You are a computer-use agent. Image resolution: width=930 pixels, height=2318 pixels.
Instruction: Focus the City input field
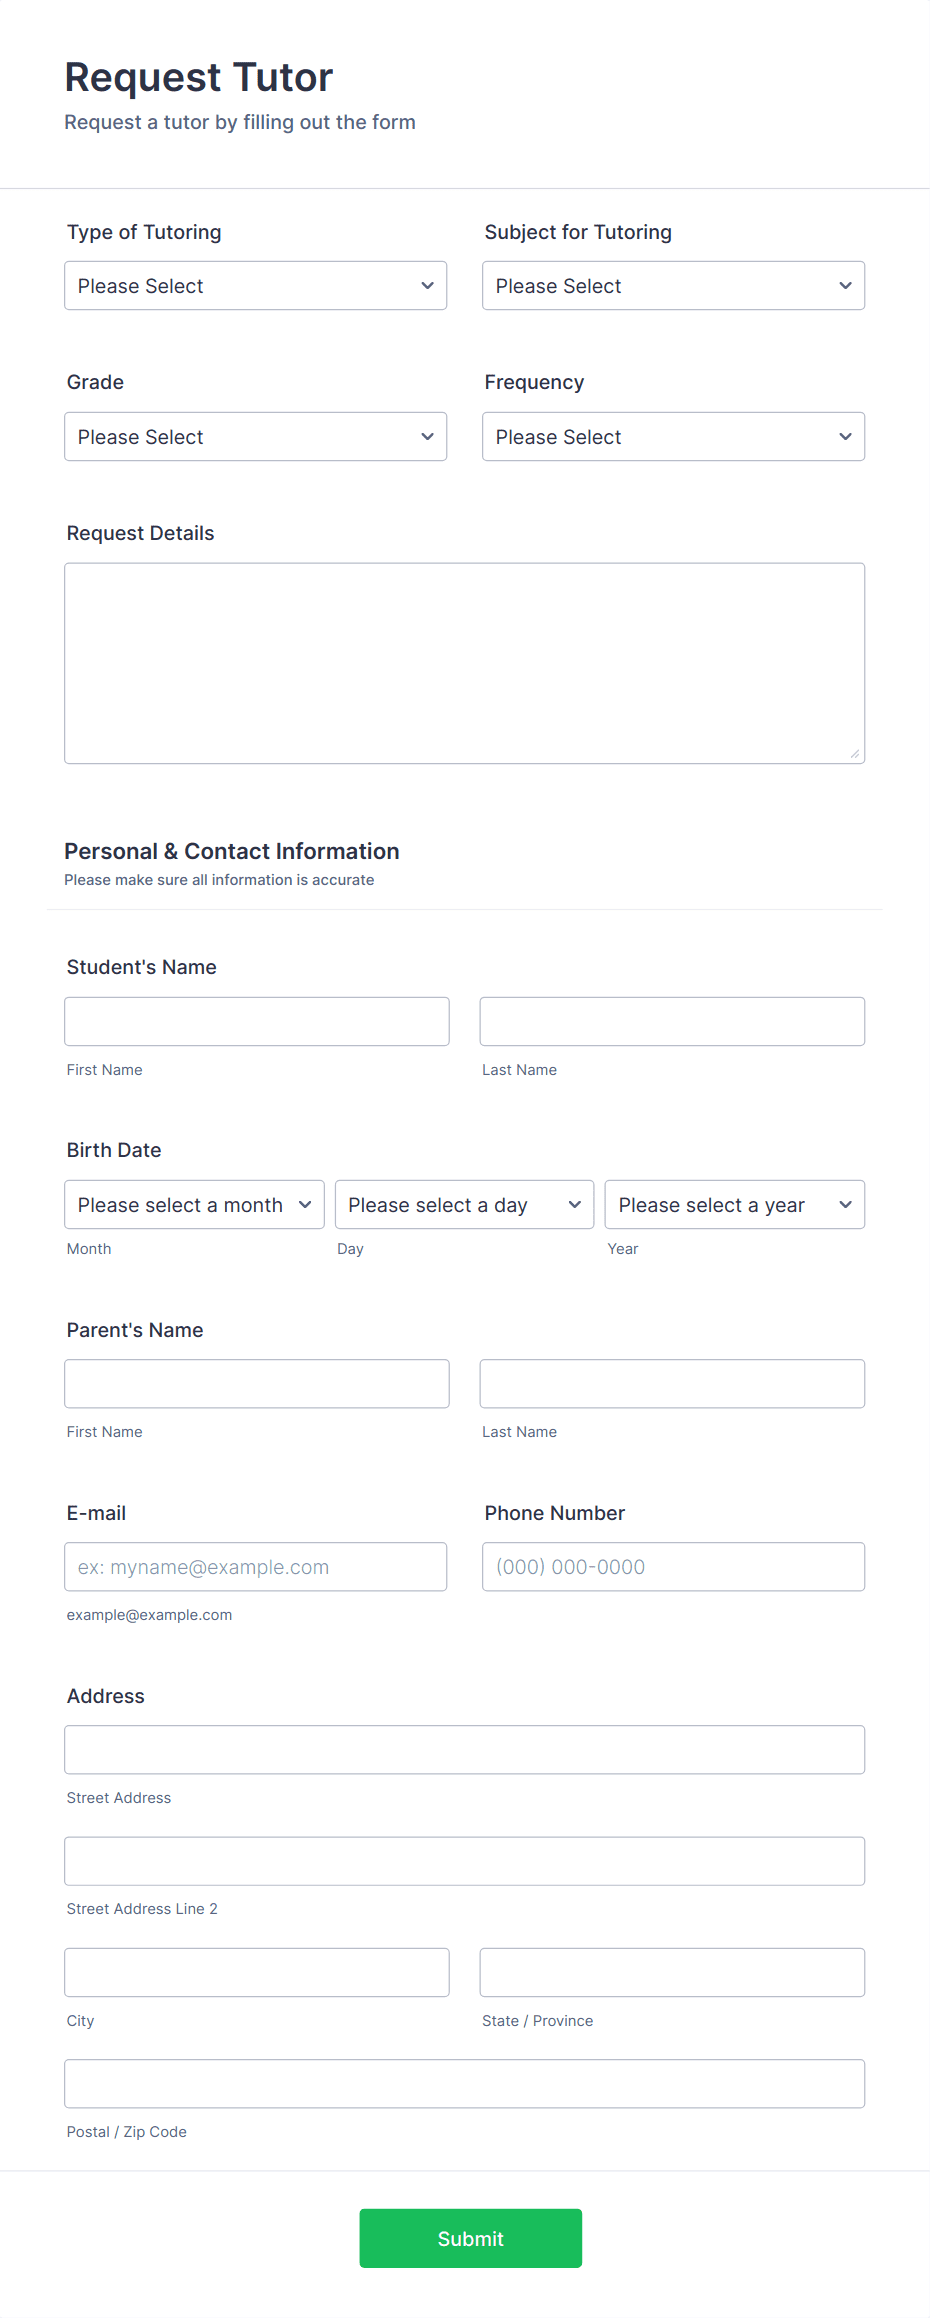pos(256,1972)
